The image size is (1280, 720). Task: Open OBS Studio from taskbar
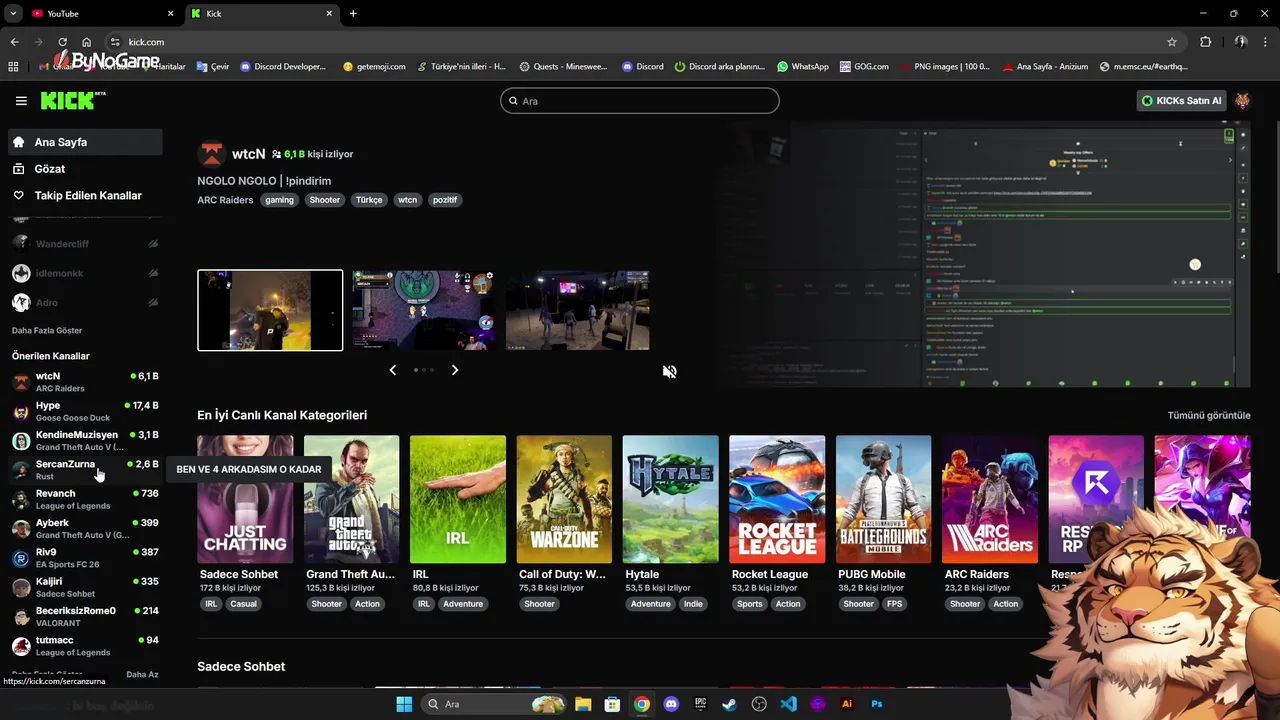tap(759, 704)
